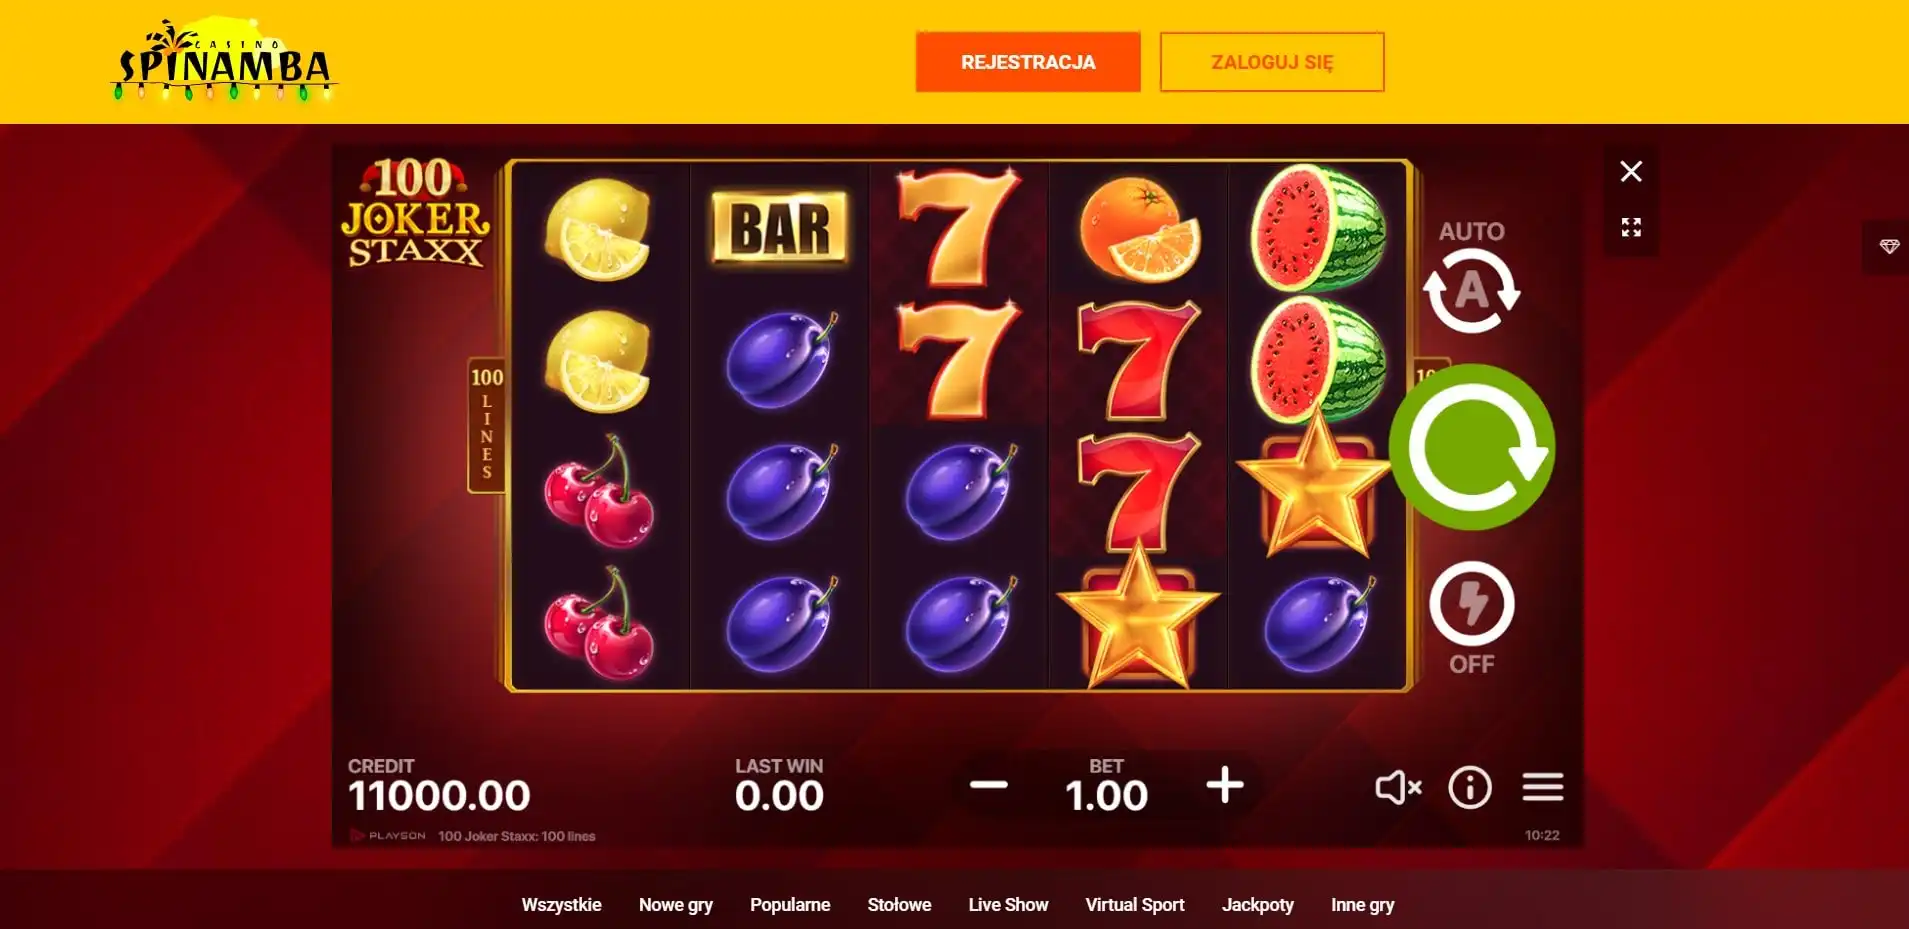Viewport: 1909px width, 929px height.
Task: Open the hamburger game menu
Action: pyautogui.click(x=1543, y=788)
